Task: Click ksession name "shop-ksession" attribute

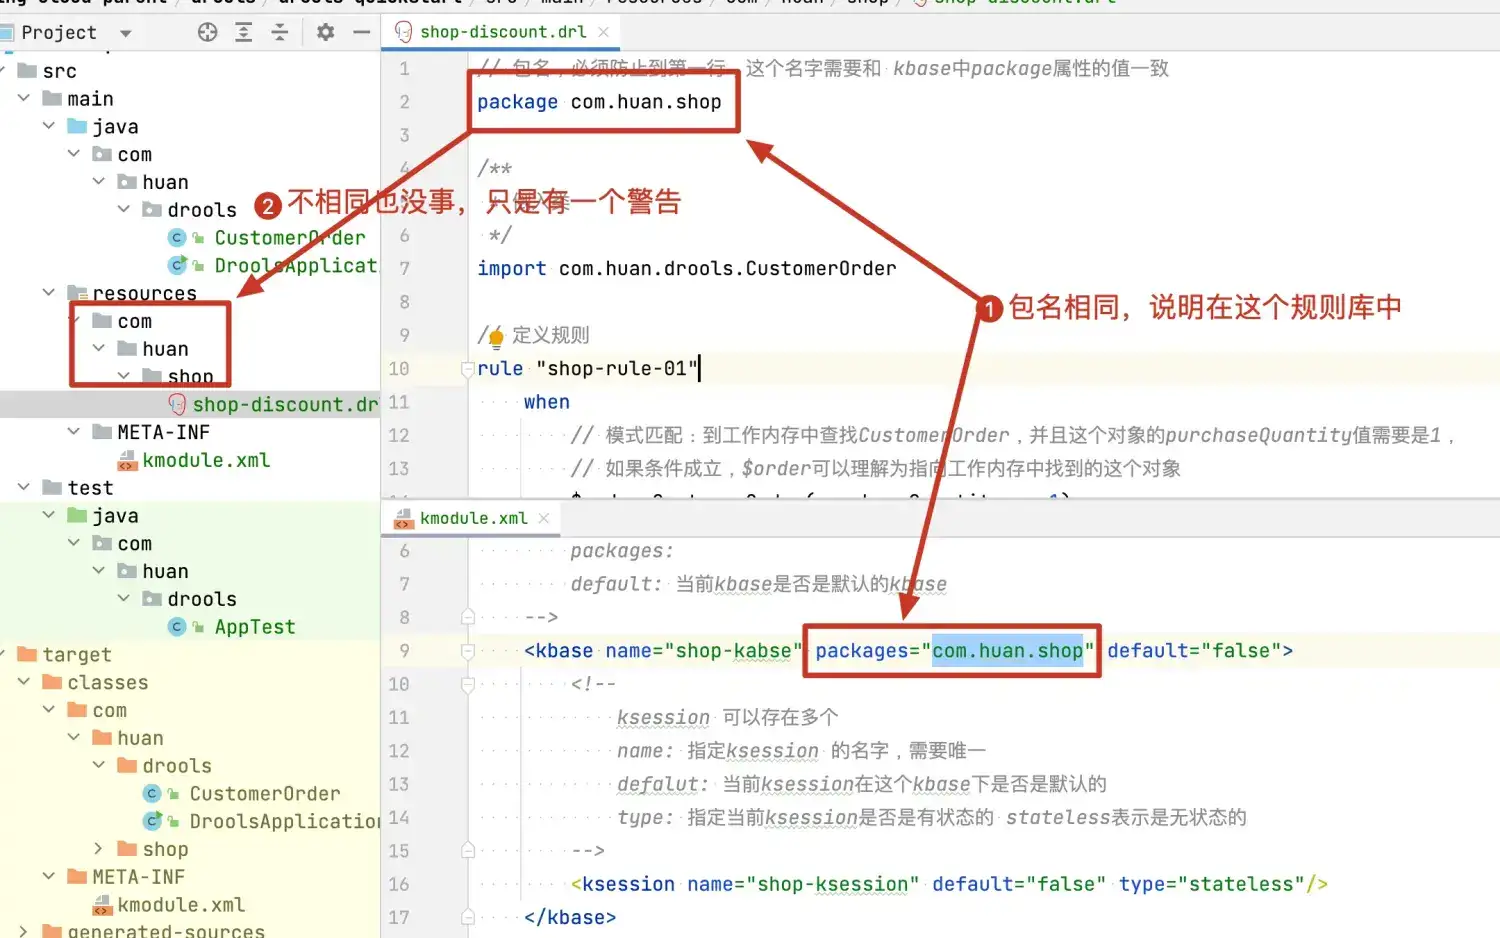Action: coord(803,884)
